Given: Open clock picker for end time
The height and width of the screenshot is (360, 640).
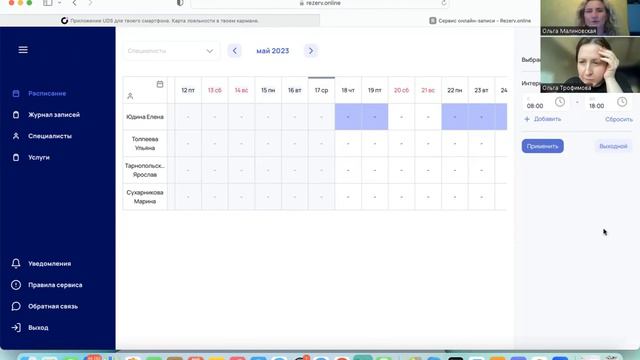Looking at the screenshot, I should (622, 102).
